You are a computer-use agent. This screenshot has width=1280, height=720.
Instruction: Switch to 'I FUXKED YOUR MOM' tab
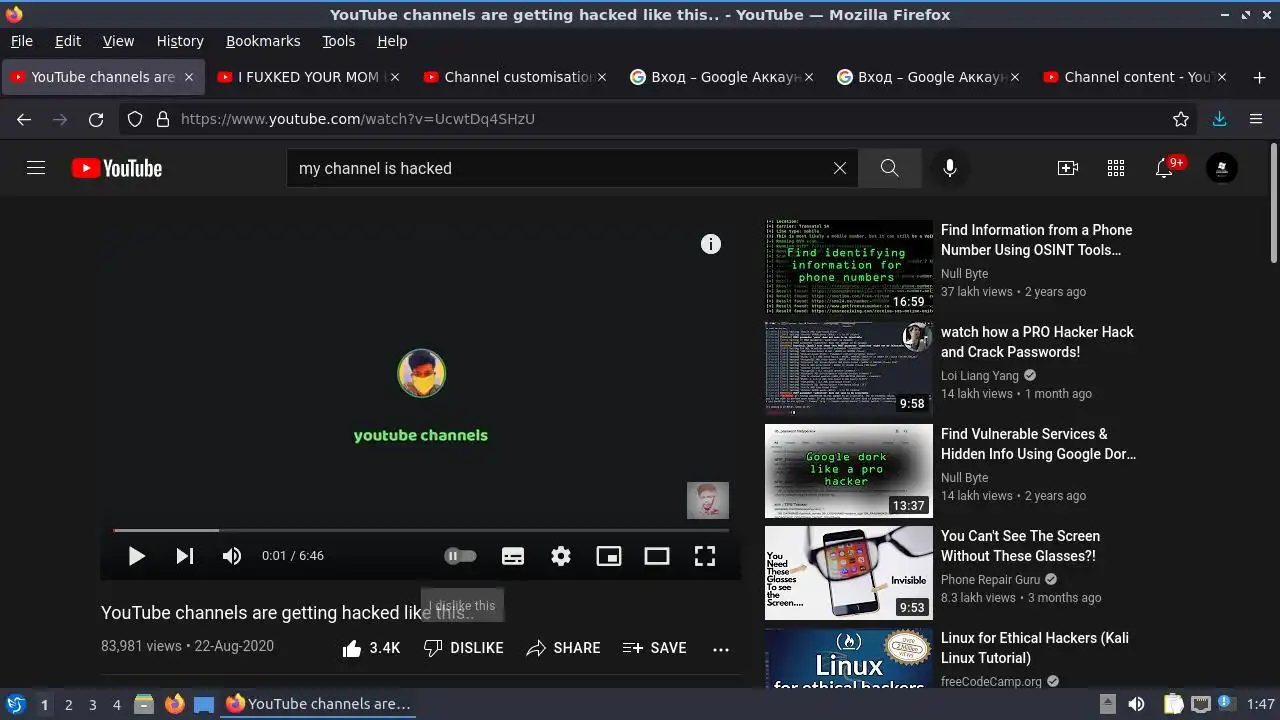pyautogui.click(x=308, y=77)
